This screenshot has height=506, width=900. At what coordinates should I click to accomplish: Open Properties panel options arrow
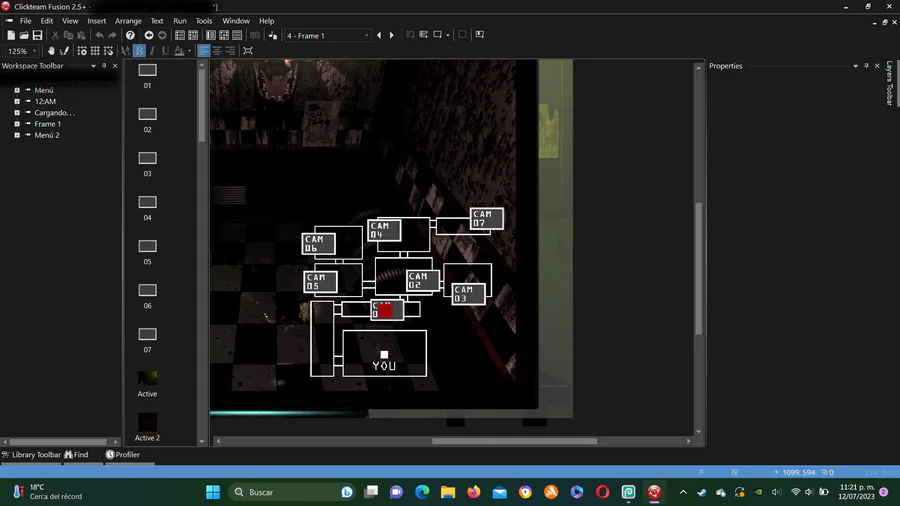(x=855, y=66)
